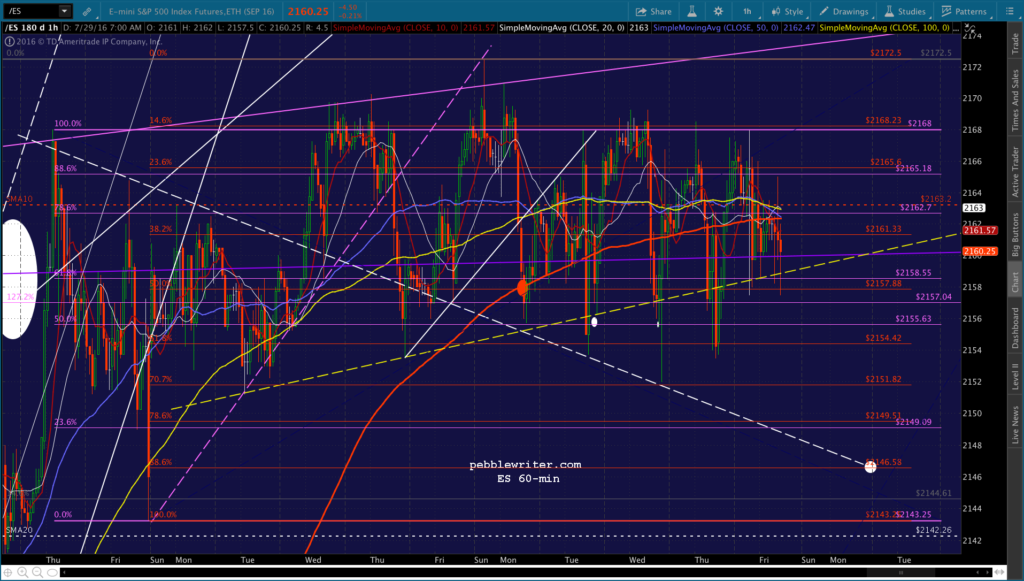Click the info icon beside copyright notice
The height and width of the screenshot is (581, 1024).
click(10, 41)
